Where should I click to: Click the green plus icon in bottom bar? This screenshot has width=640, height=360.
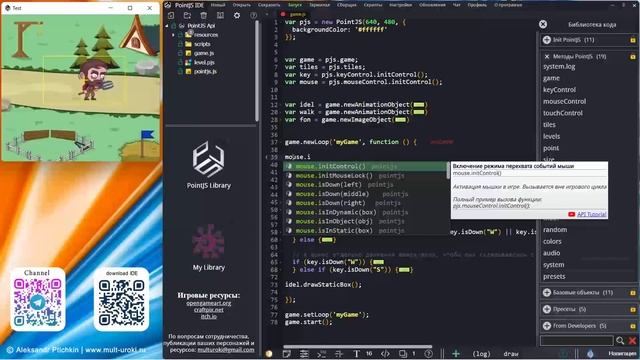click(456, 354)
